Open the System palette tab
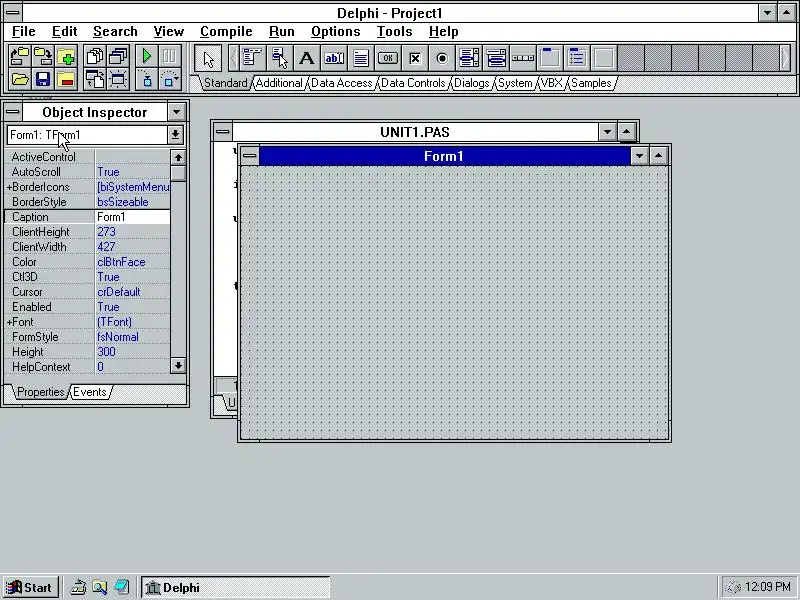The image size is (800, 600). pos(515,83)
